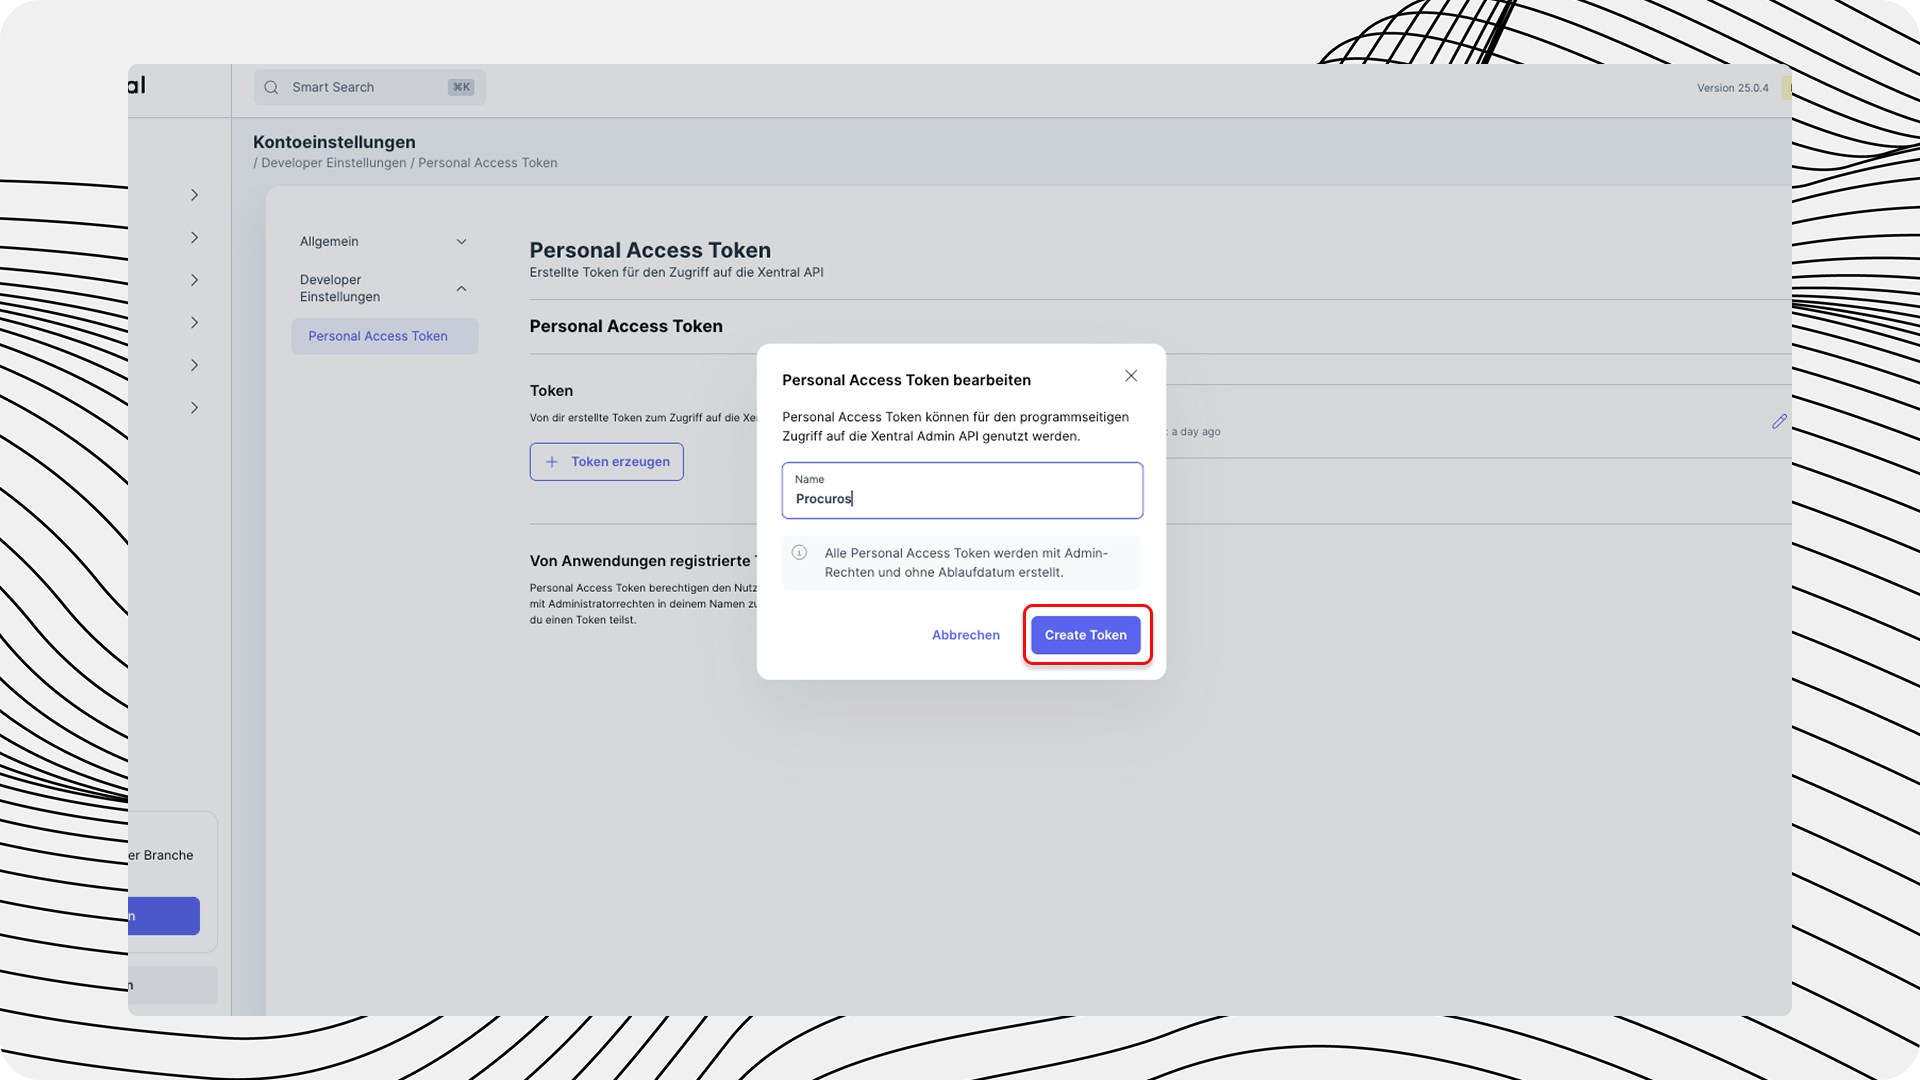
Task: Click the 'a day ago' timestamp
Action: (1196, 432)
